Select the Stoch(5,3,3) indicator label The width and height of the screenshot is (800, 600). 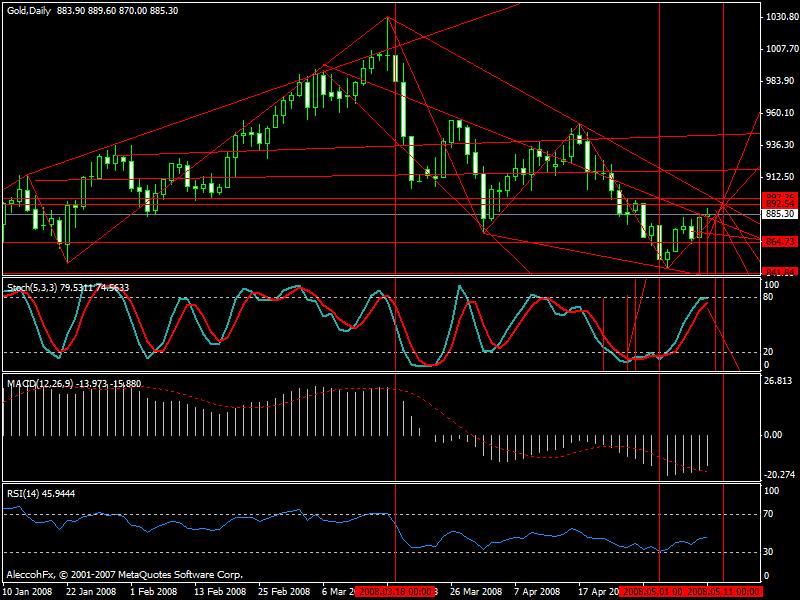[32, 287]
